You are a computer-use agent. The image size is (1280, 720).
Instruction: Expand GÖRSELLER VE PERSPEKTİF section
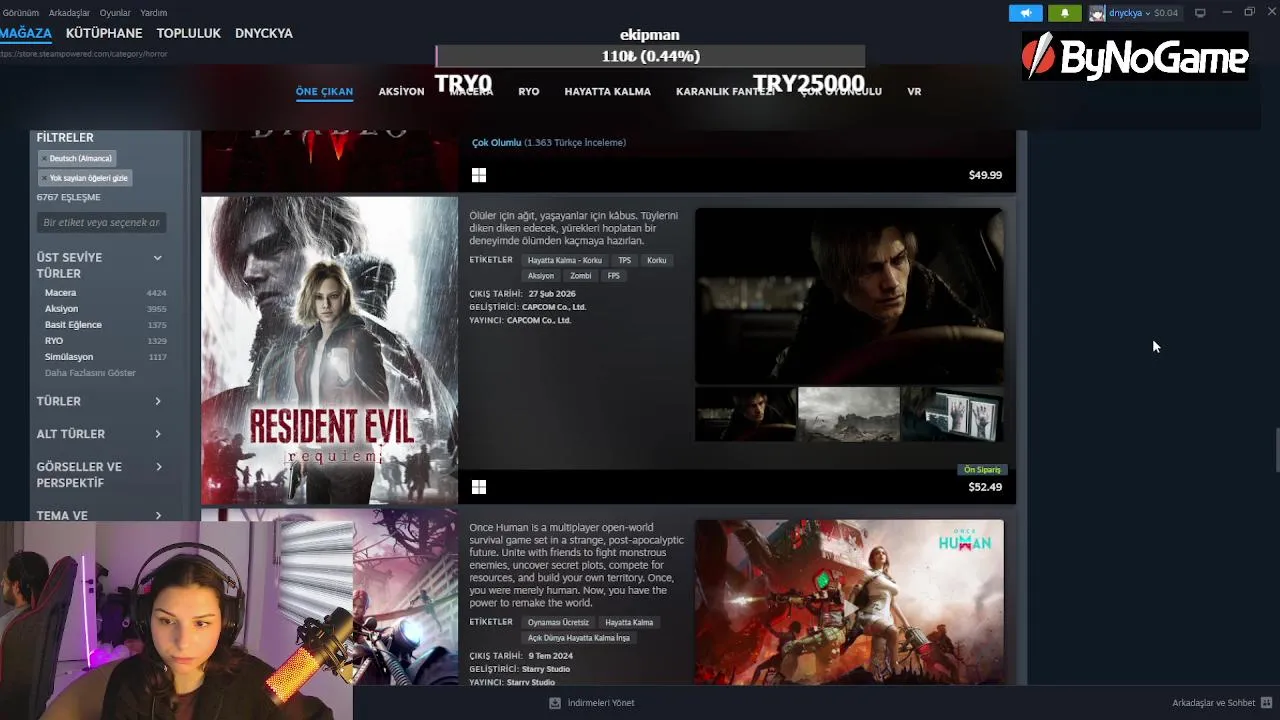(x=100, y=474)
